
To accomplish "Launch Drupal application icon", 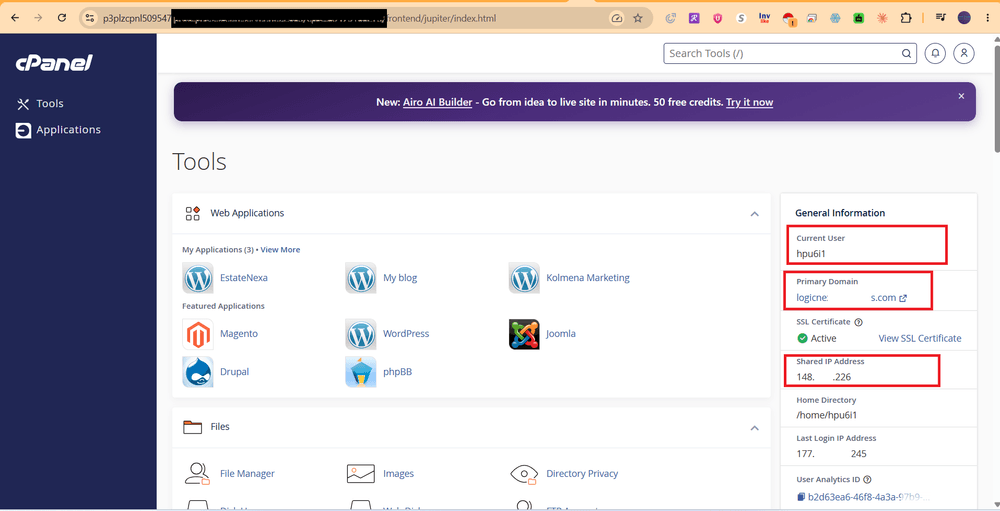I will click(x=198, y=372).
